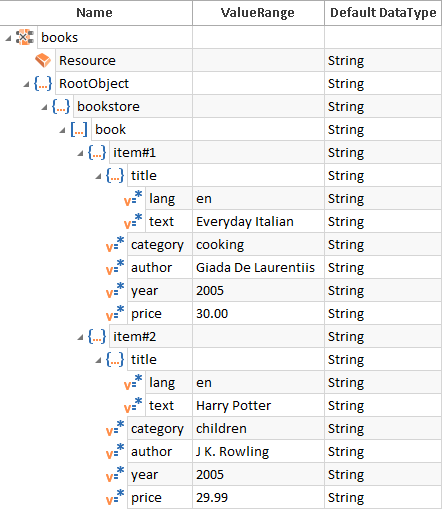Viewport: 442px width, 509px height.
Task: Click the Name column header
Action: coord(96,13)
